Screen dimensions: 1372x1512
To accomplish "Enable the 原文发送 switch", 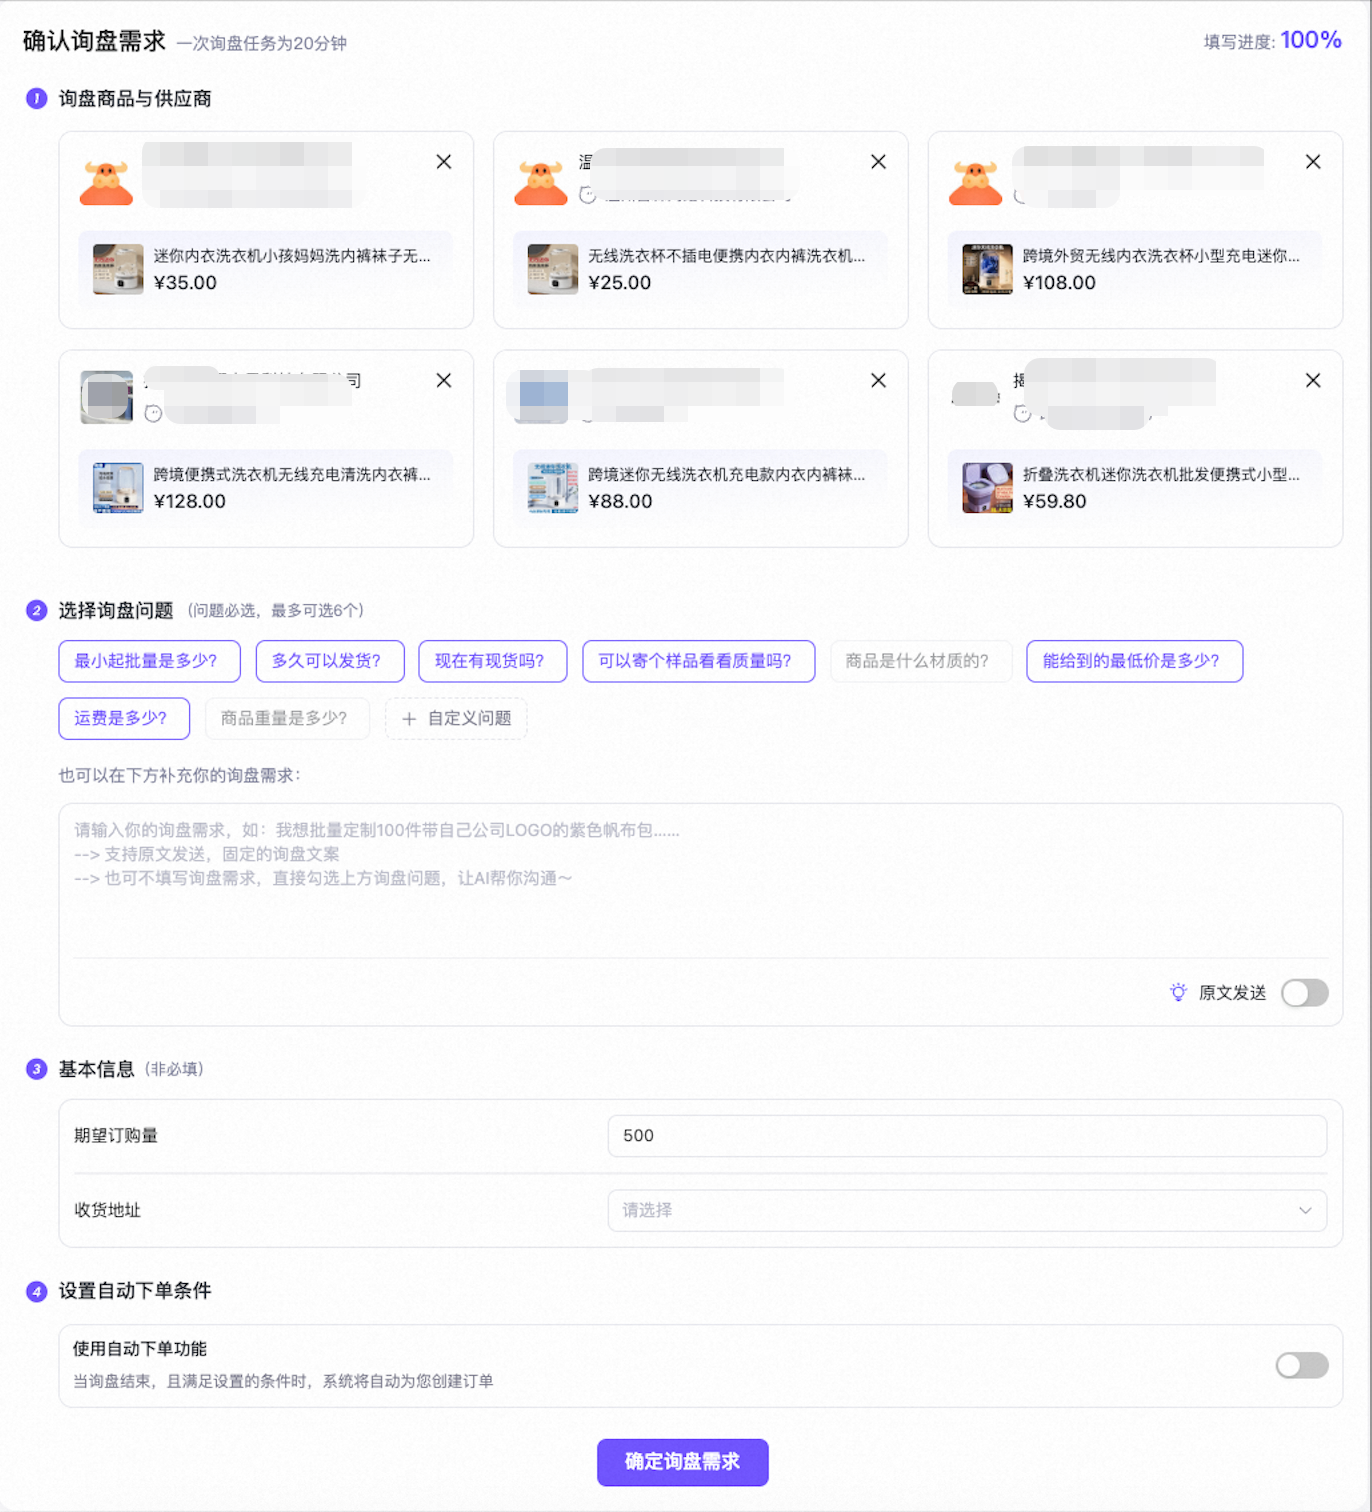I will [1305, 992].
